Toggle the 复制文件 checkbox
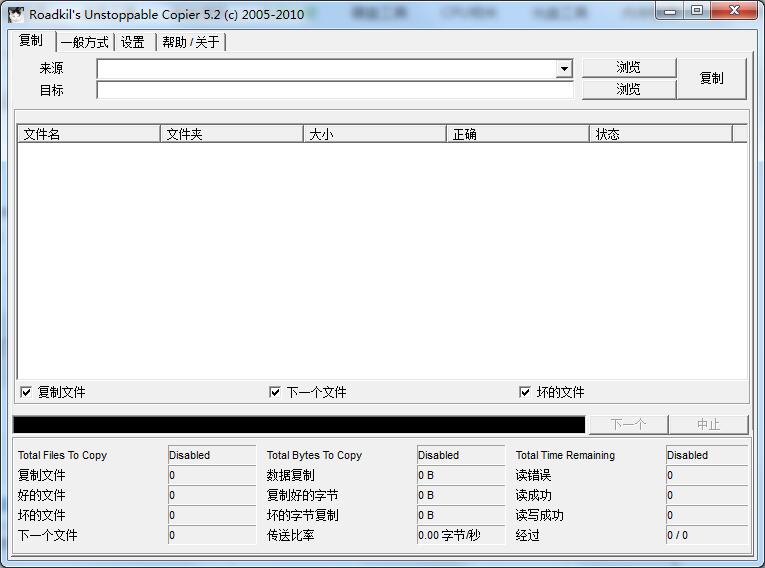Screen dimensions: 765x568 [26, 392]
